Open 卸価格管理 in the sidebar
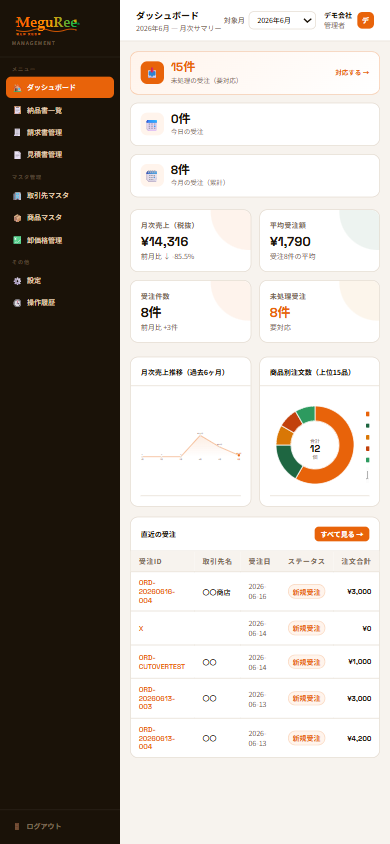Viewport: 390px width, 844px height. [60, 240]
